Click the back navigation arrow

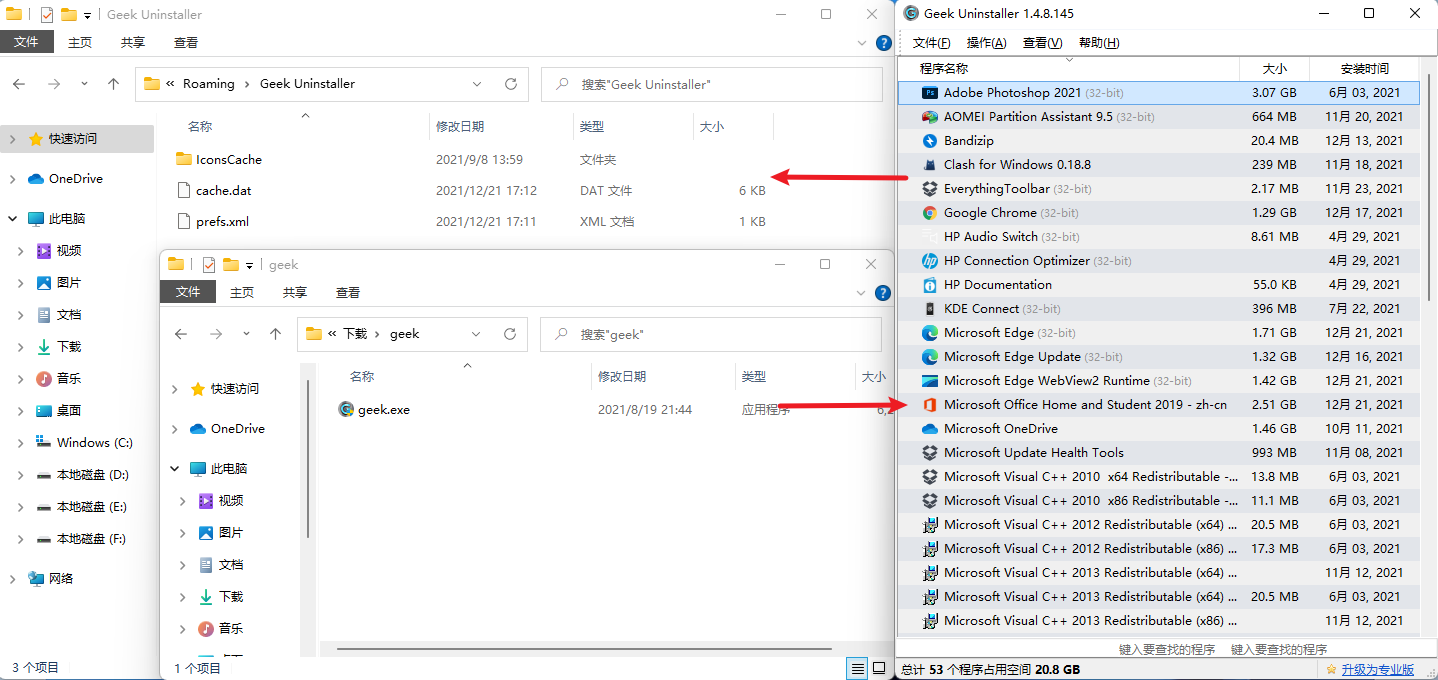click(20, 84)
